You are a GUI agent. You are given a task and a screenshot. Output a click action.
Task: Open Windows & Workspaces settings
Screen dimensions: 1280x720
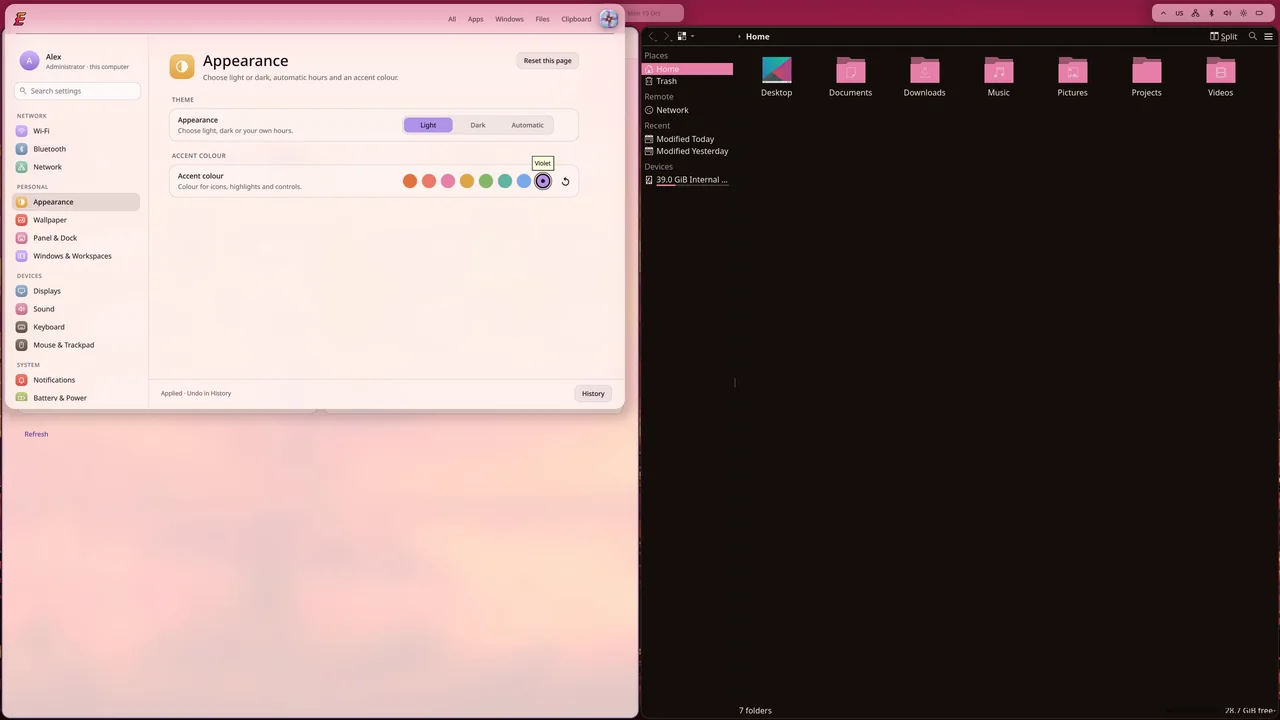click(x=76, y=256)
